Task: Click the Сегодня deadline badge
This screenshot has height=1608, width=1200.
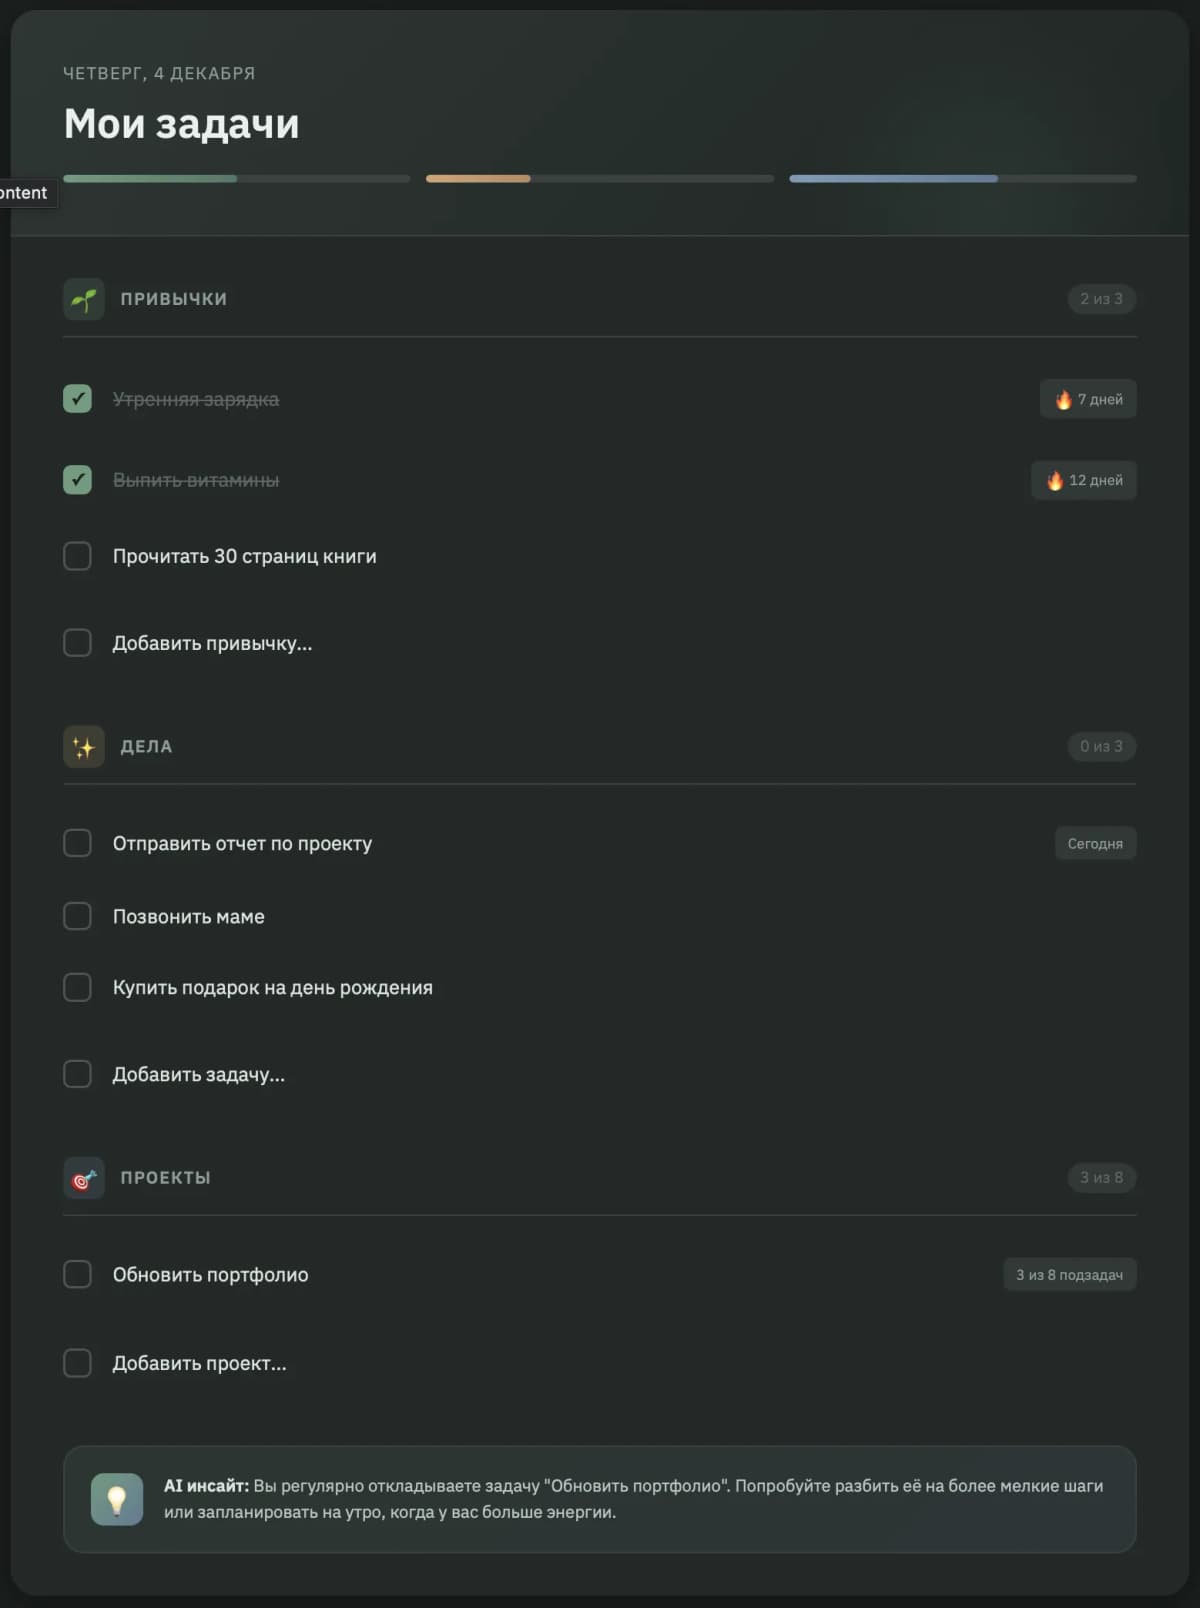Action: tap(1095, 843)
